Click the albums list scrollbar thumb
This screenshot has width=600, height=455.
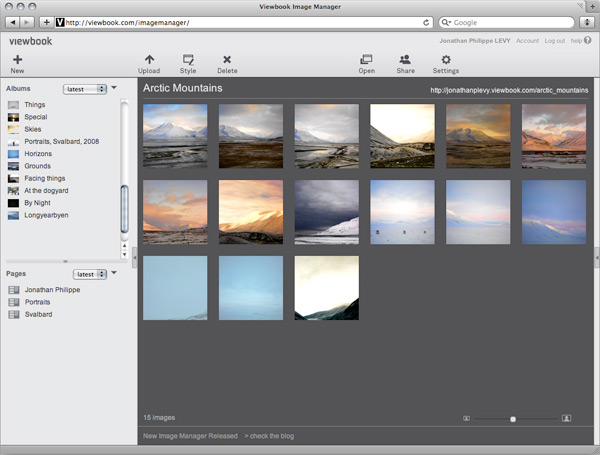pyautogui.click(x=124, y=209)
